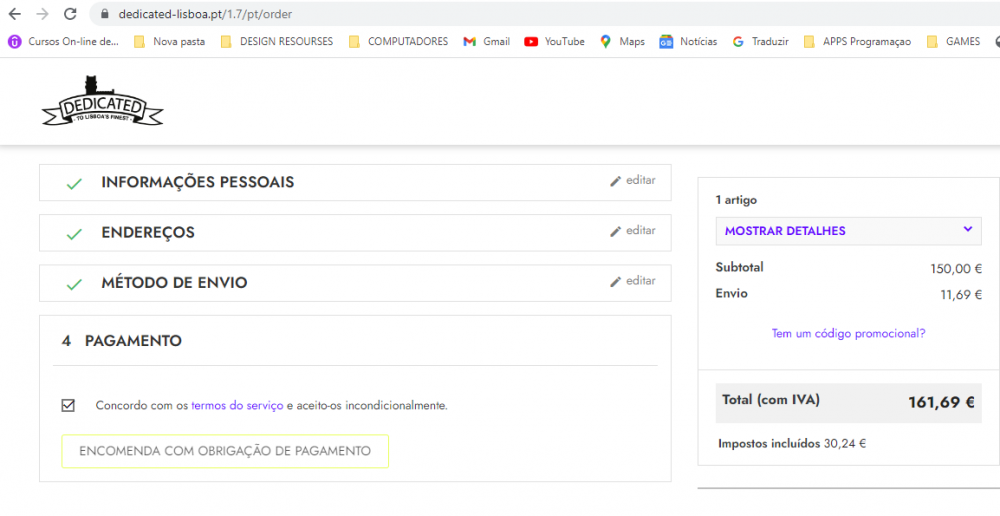1000x516 pixels.
Task: Edit the Método de Envio step
Action: point(632,281)
